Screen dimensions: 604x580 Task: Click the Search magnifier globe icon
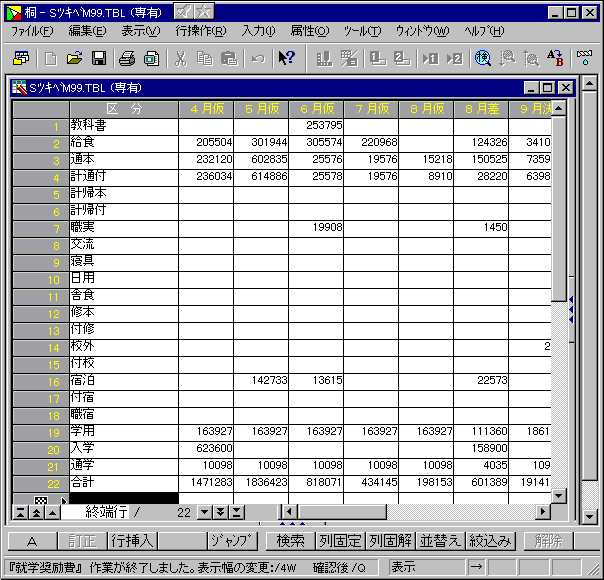[x=483, y=59]
